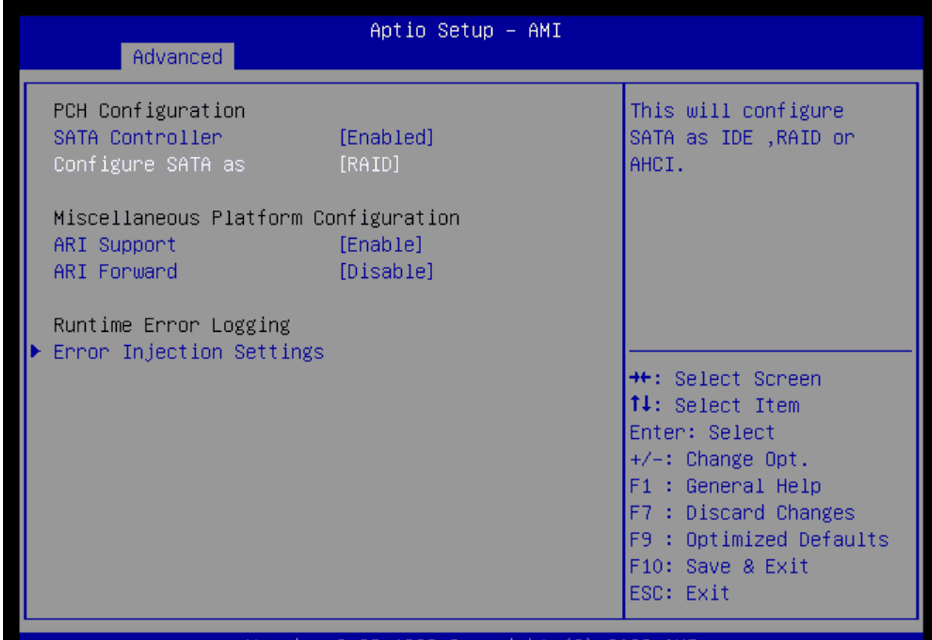Select the RAID value field
The image size is (932, 640).
pos(369,164)
